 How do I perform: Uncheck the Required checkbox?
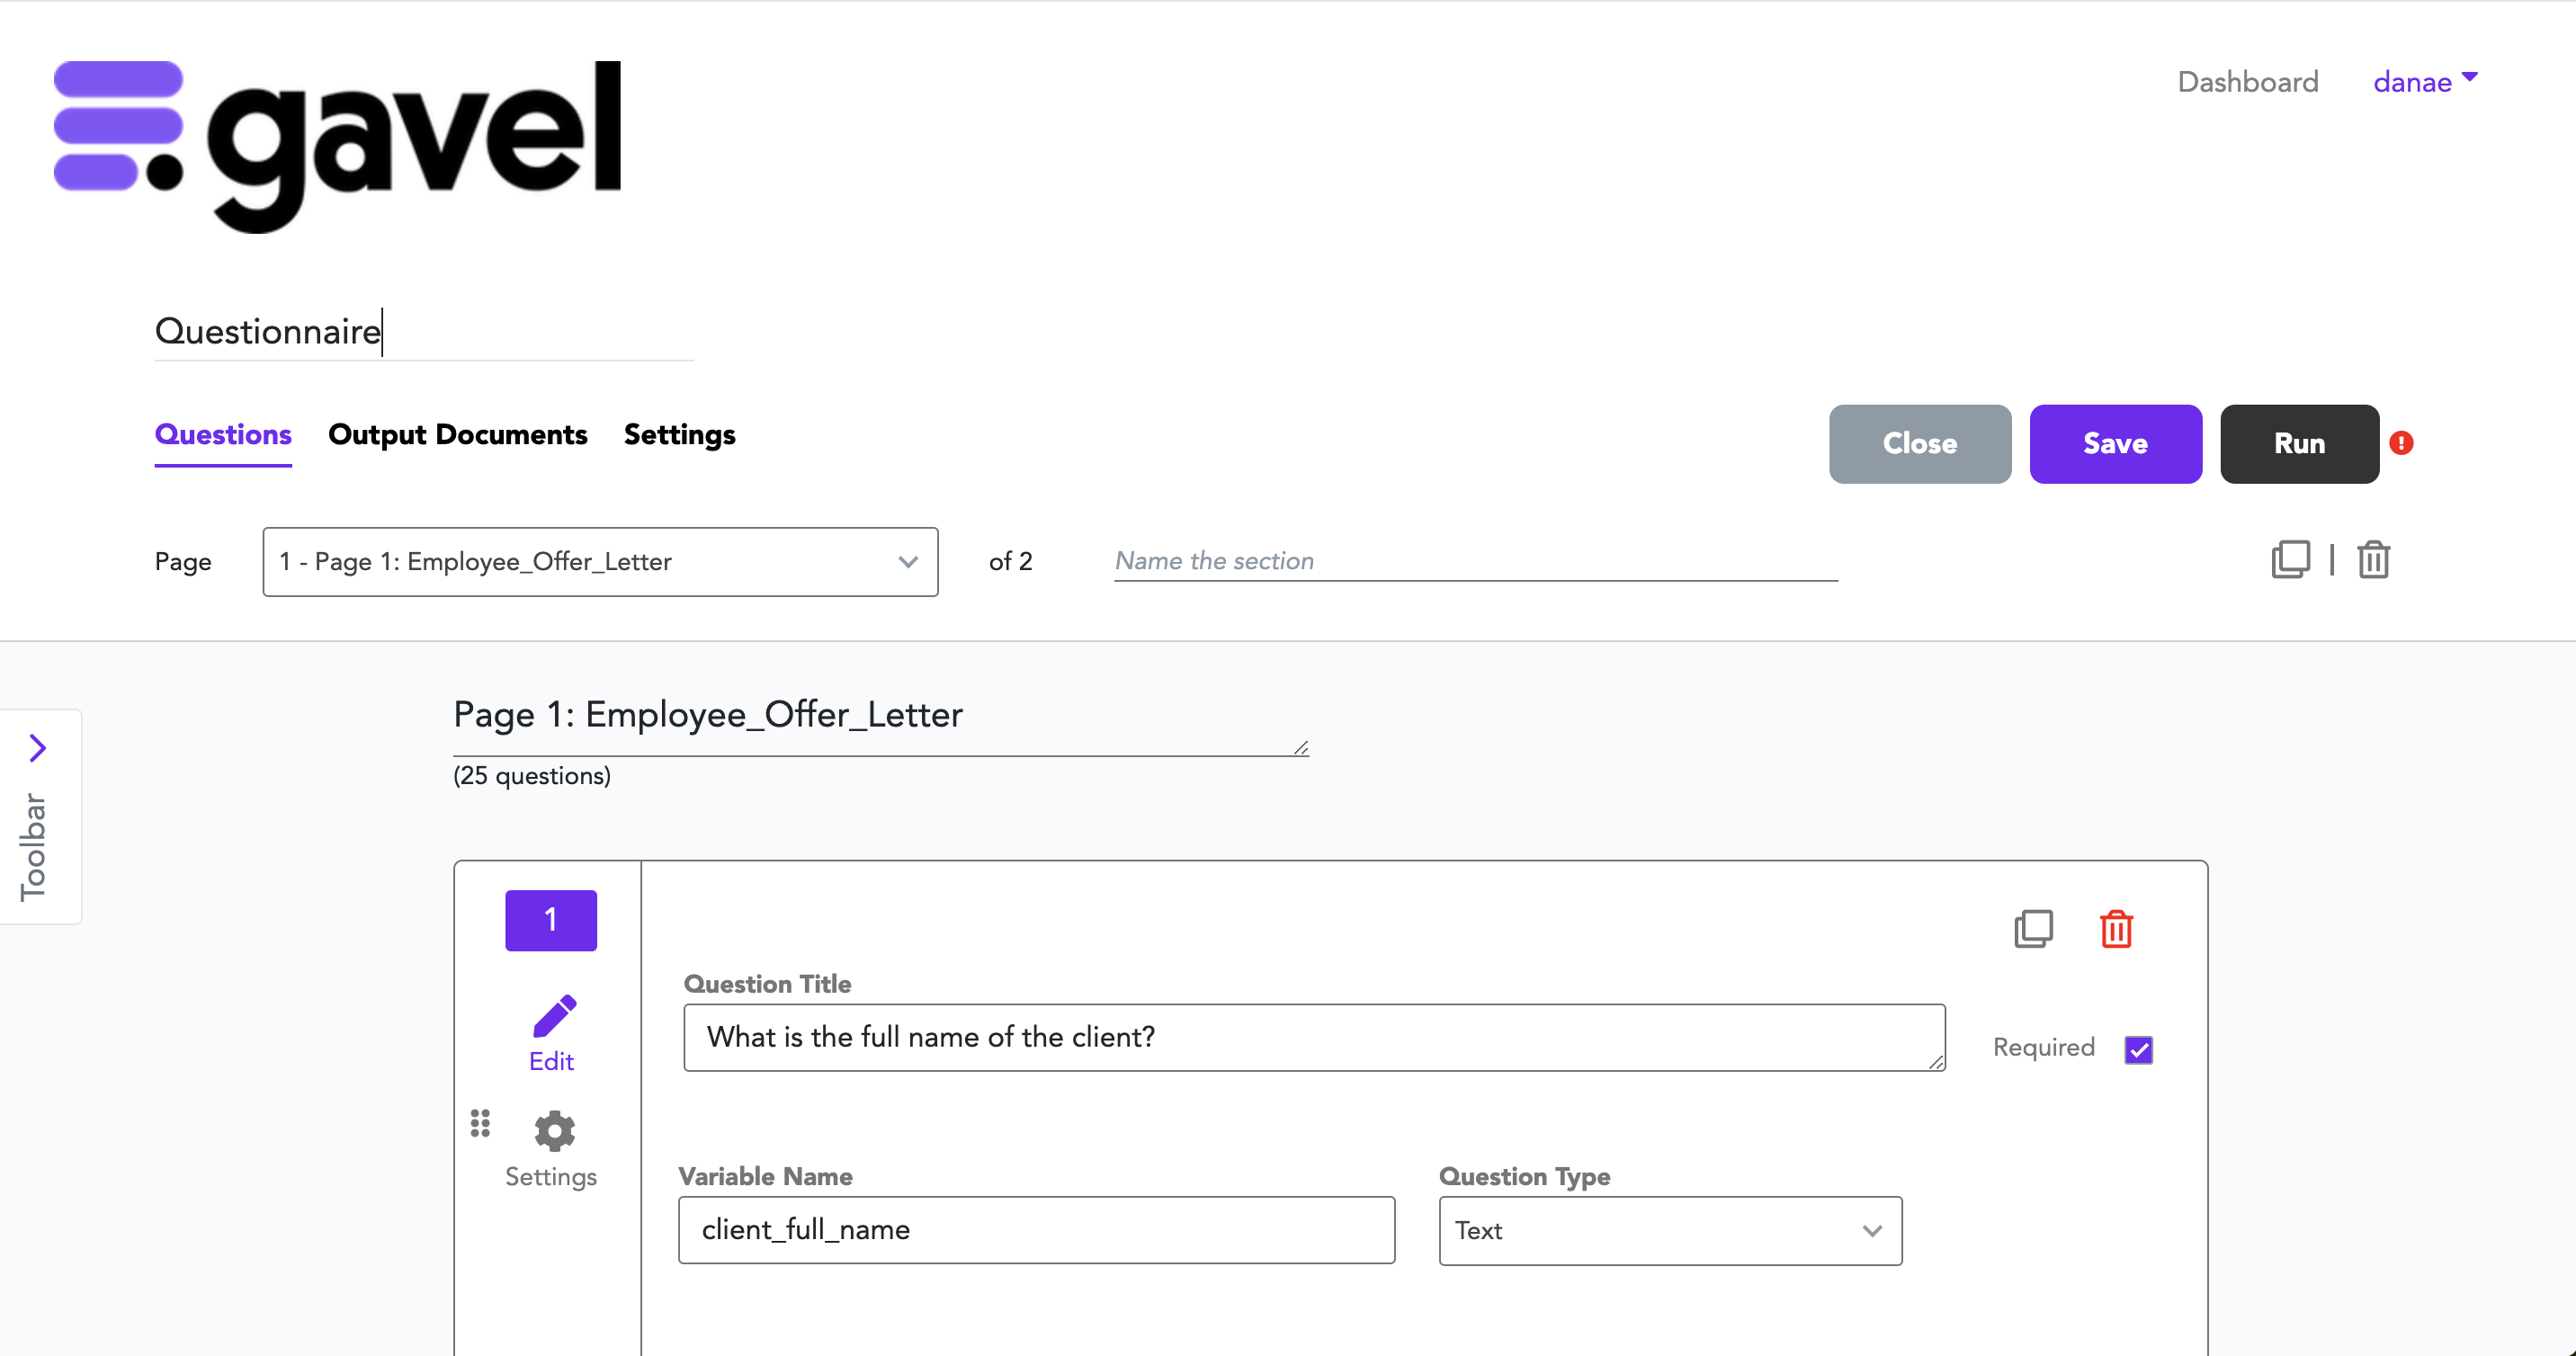click(x=2138, y=1050)
